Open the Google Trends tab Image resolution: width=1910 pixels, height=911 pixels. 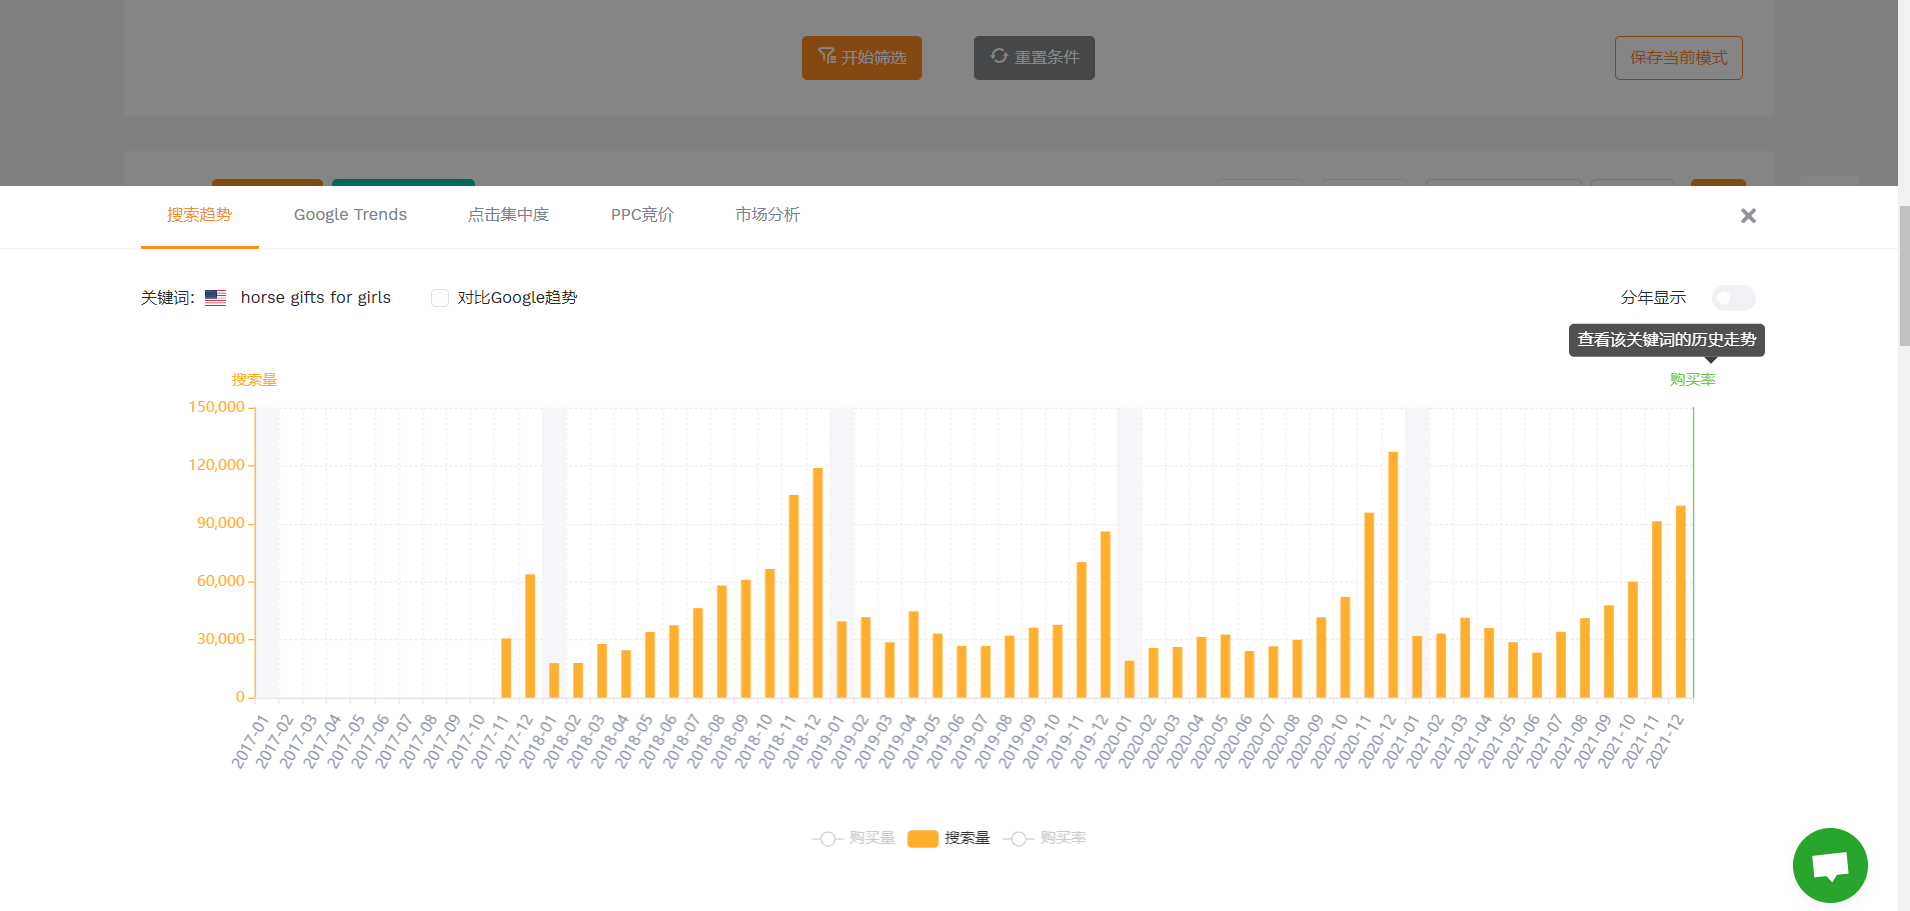350,215
